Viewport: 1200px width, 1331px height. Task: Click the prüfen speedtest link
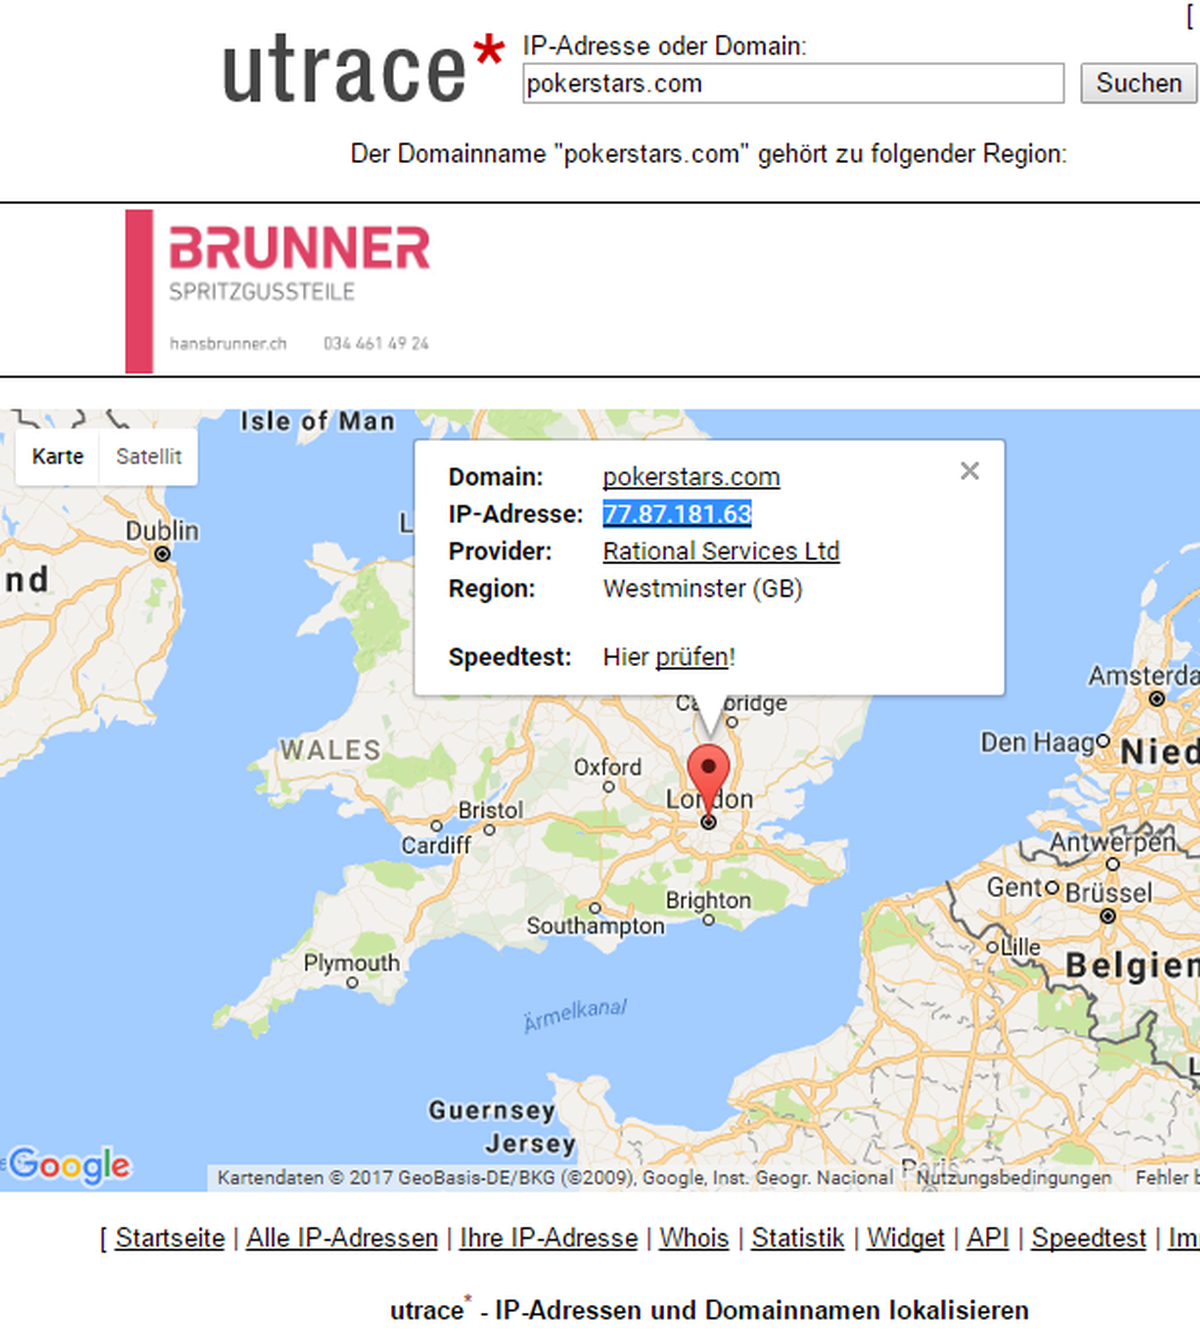(x=692, y=657)
